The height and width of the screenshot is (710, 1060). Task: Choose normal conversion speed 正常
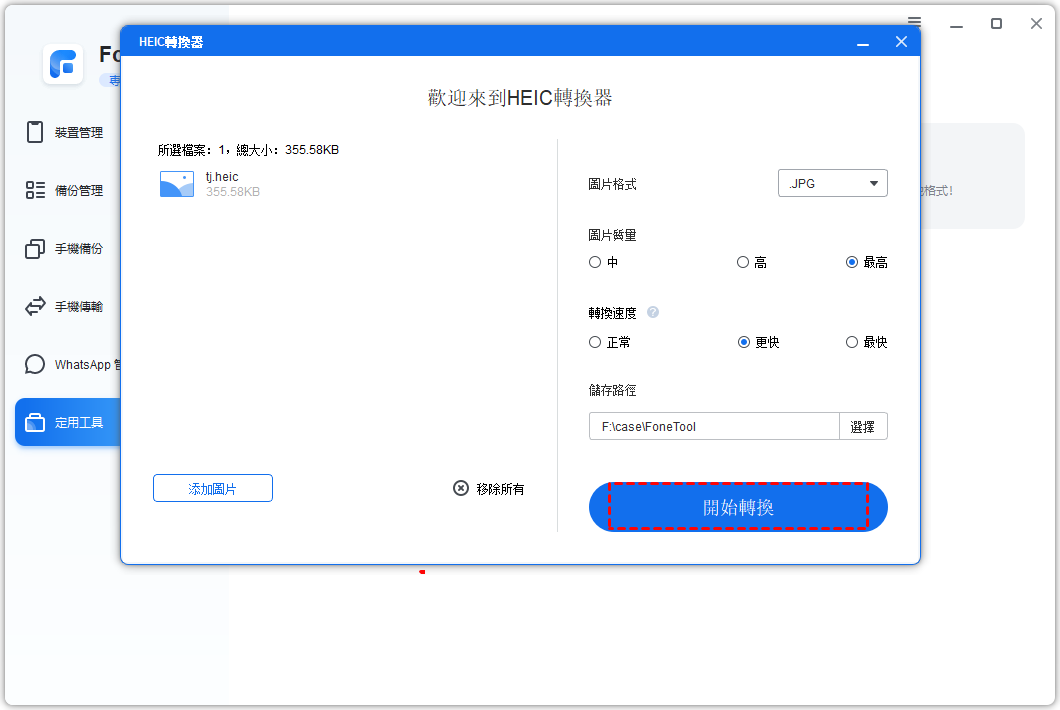point(596,342)
